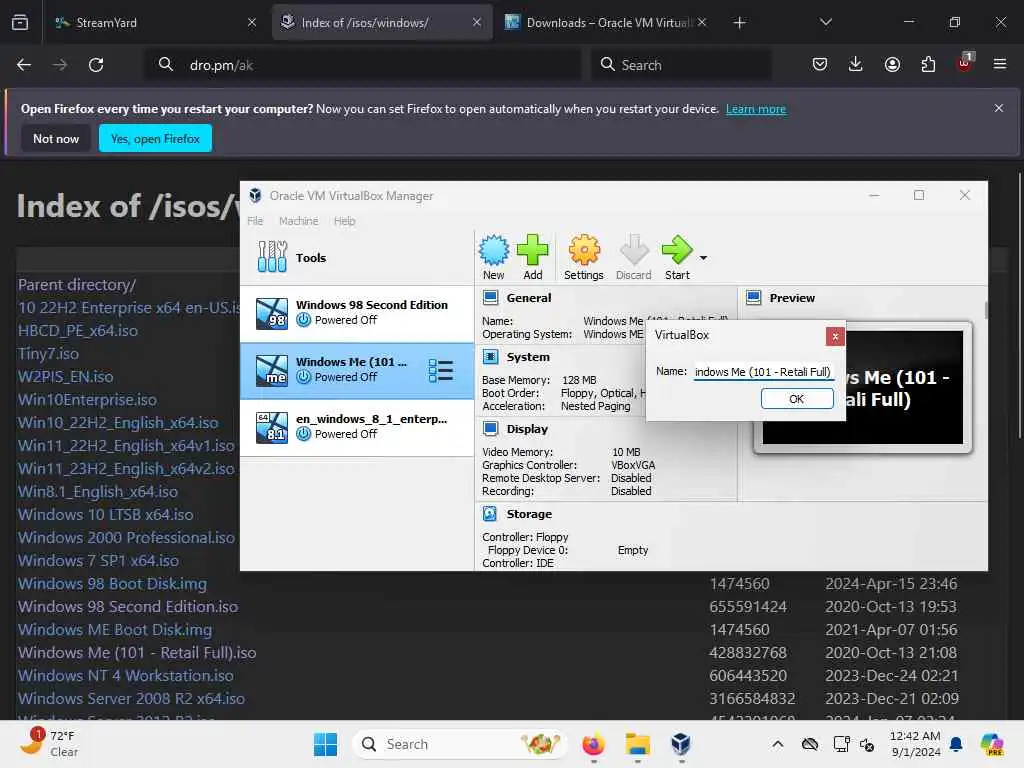
Task: Open the Firefox hamburger menu
Action: [1000, 64]
